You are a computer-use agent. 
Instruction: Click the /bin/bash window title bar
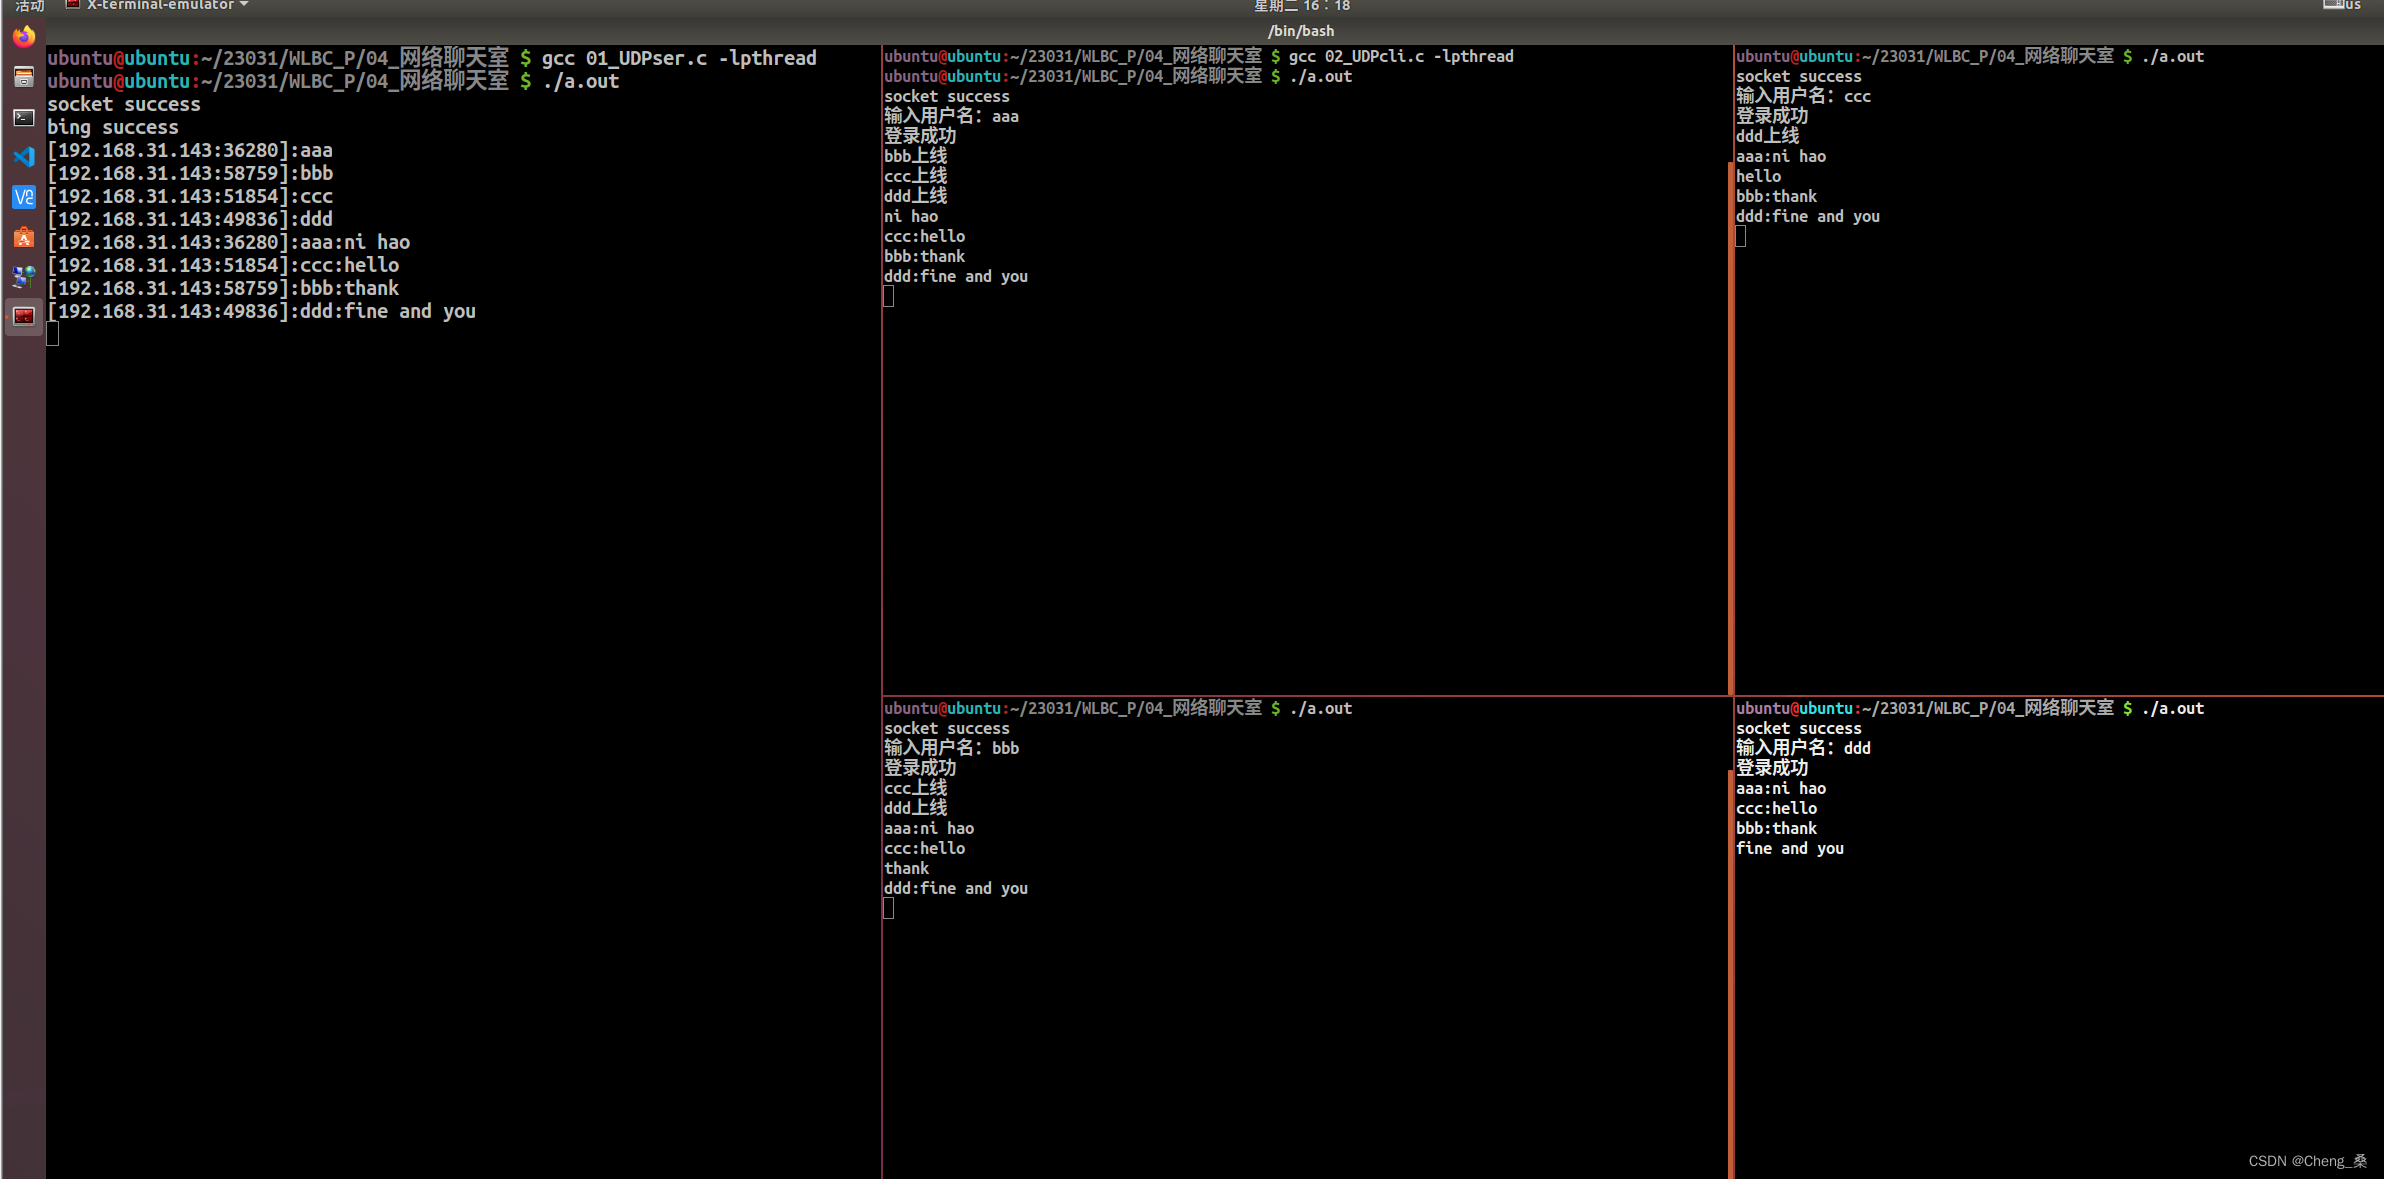[x=1301, y=31]
